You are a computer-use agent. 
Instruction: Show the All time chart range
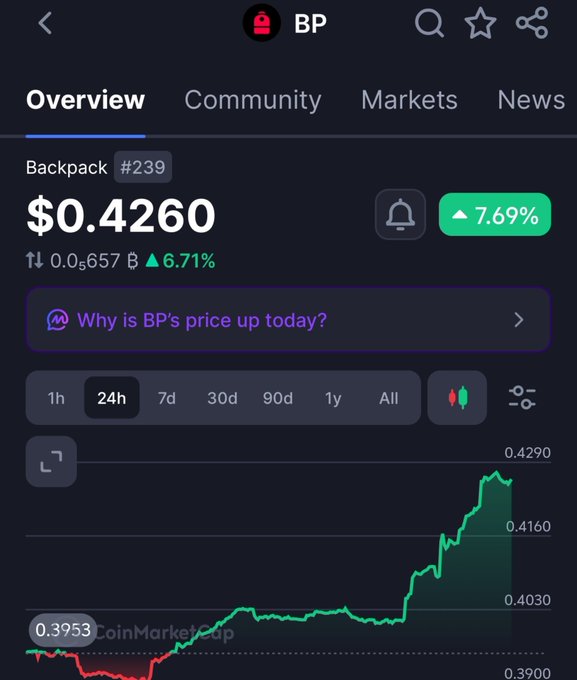[389, 398]
